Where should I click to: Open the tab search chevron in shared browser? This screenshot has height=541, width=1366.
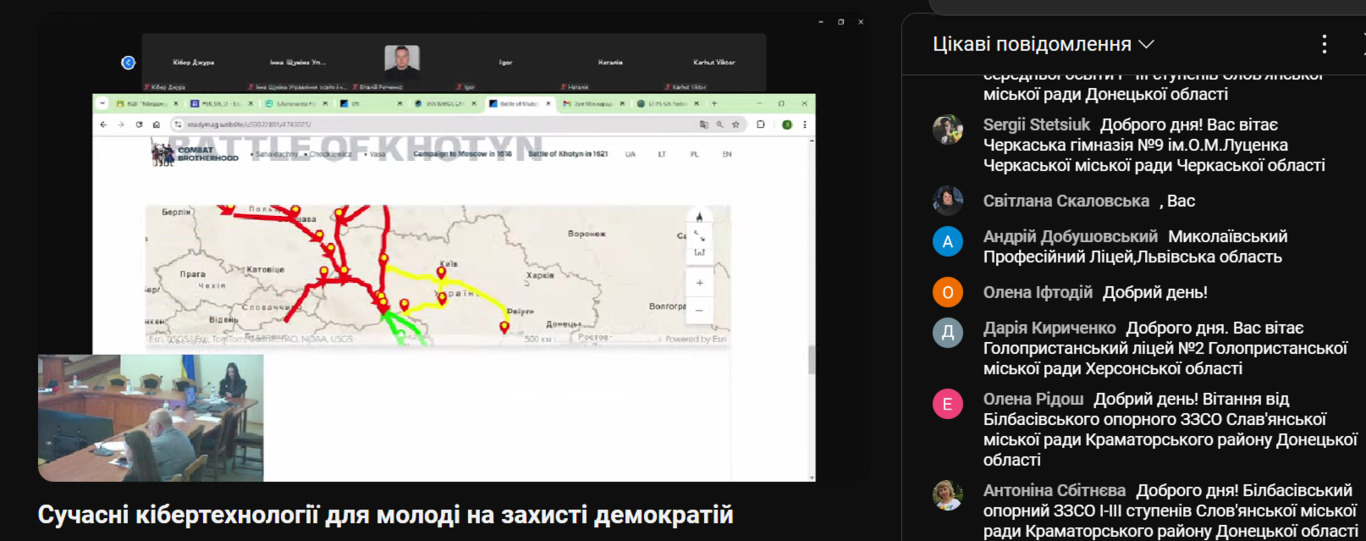pos(102,103)
